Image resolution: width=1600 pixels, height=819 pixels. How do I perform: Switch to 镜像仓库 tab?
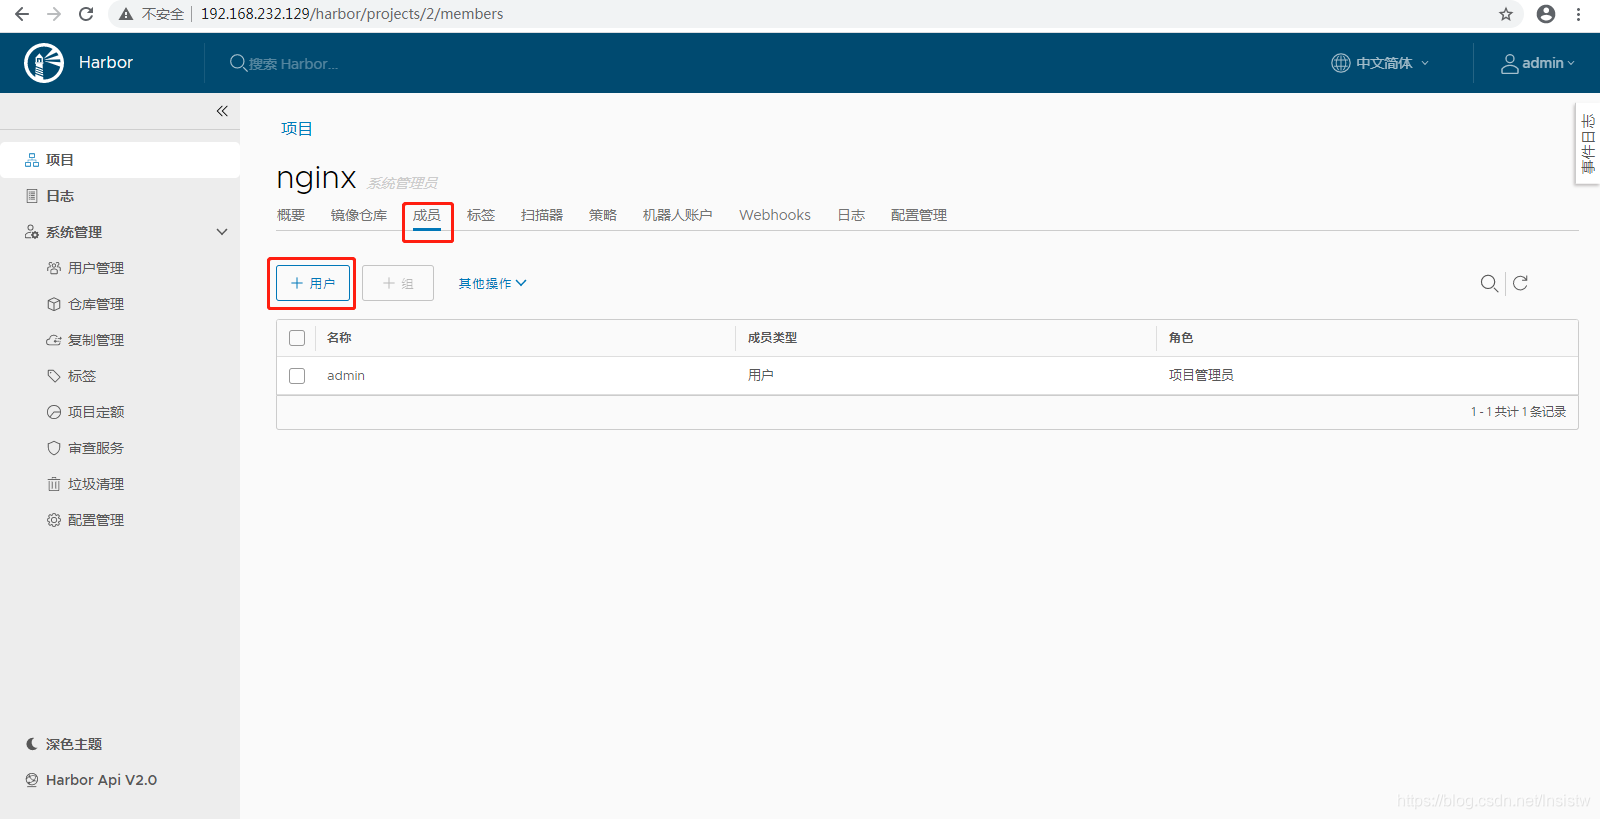(x=359, y=215)
